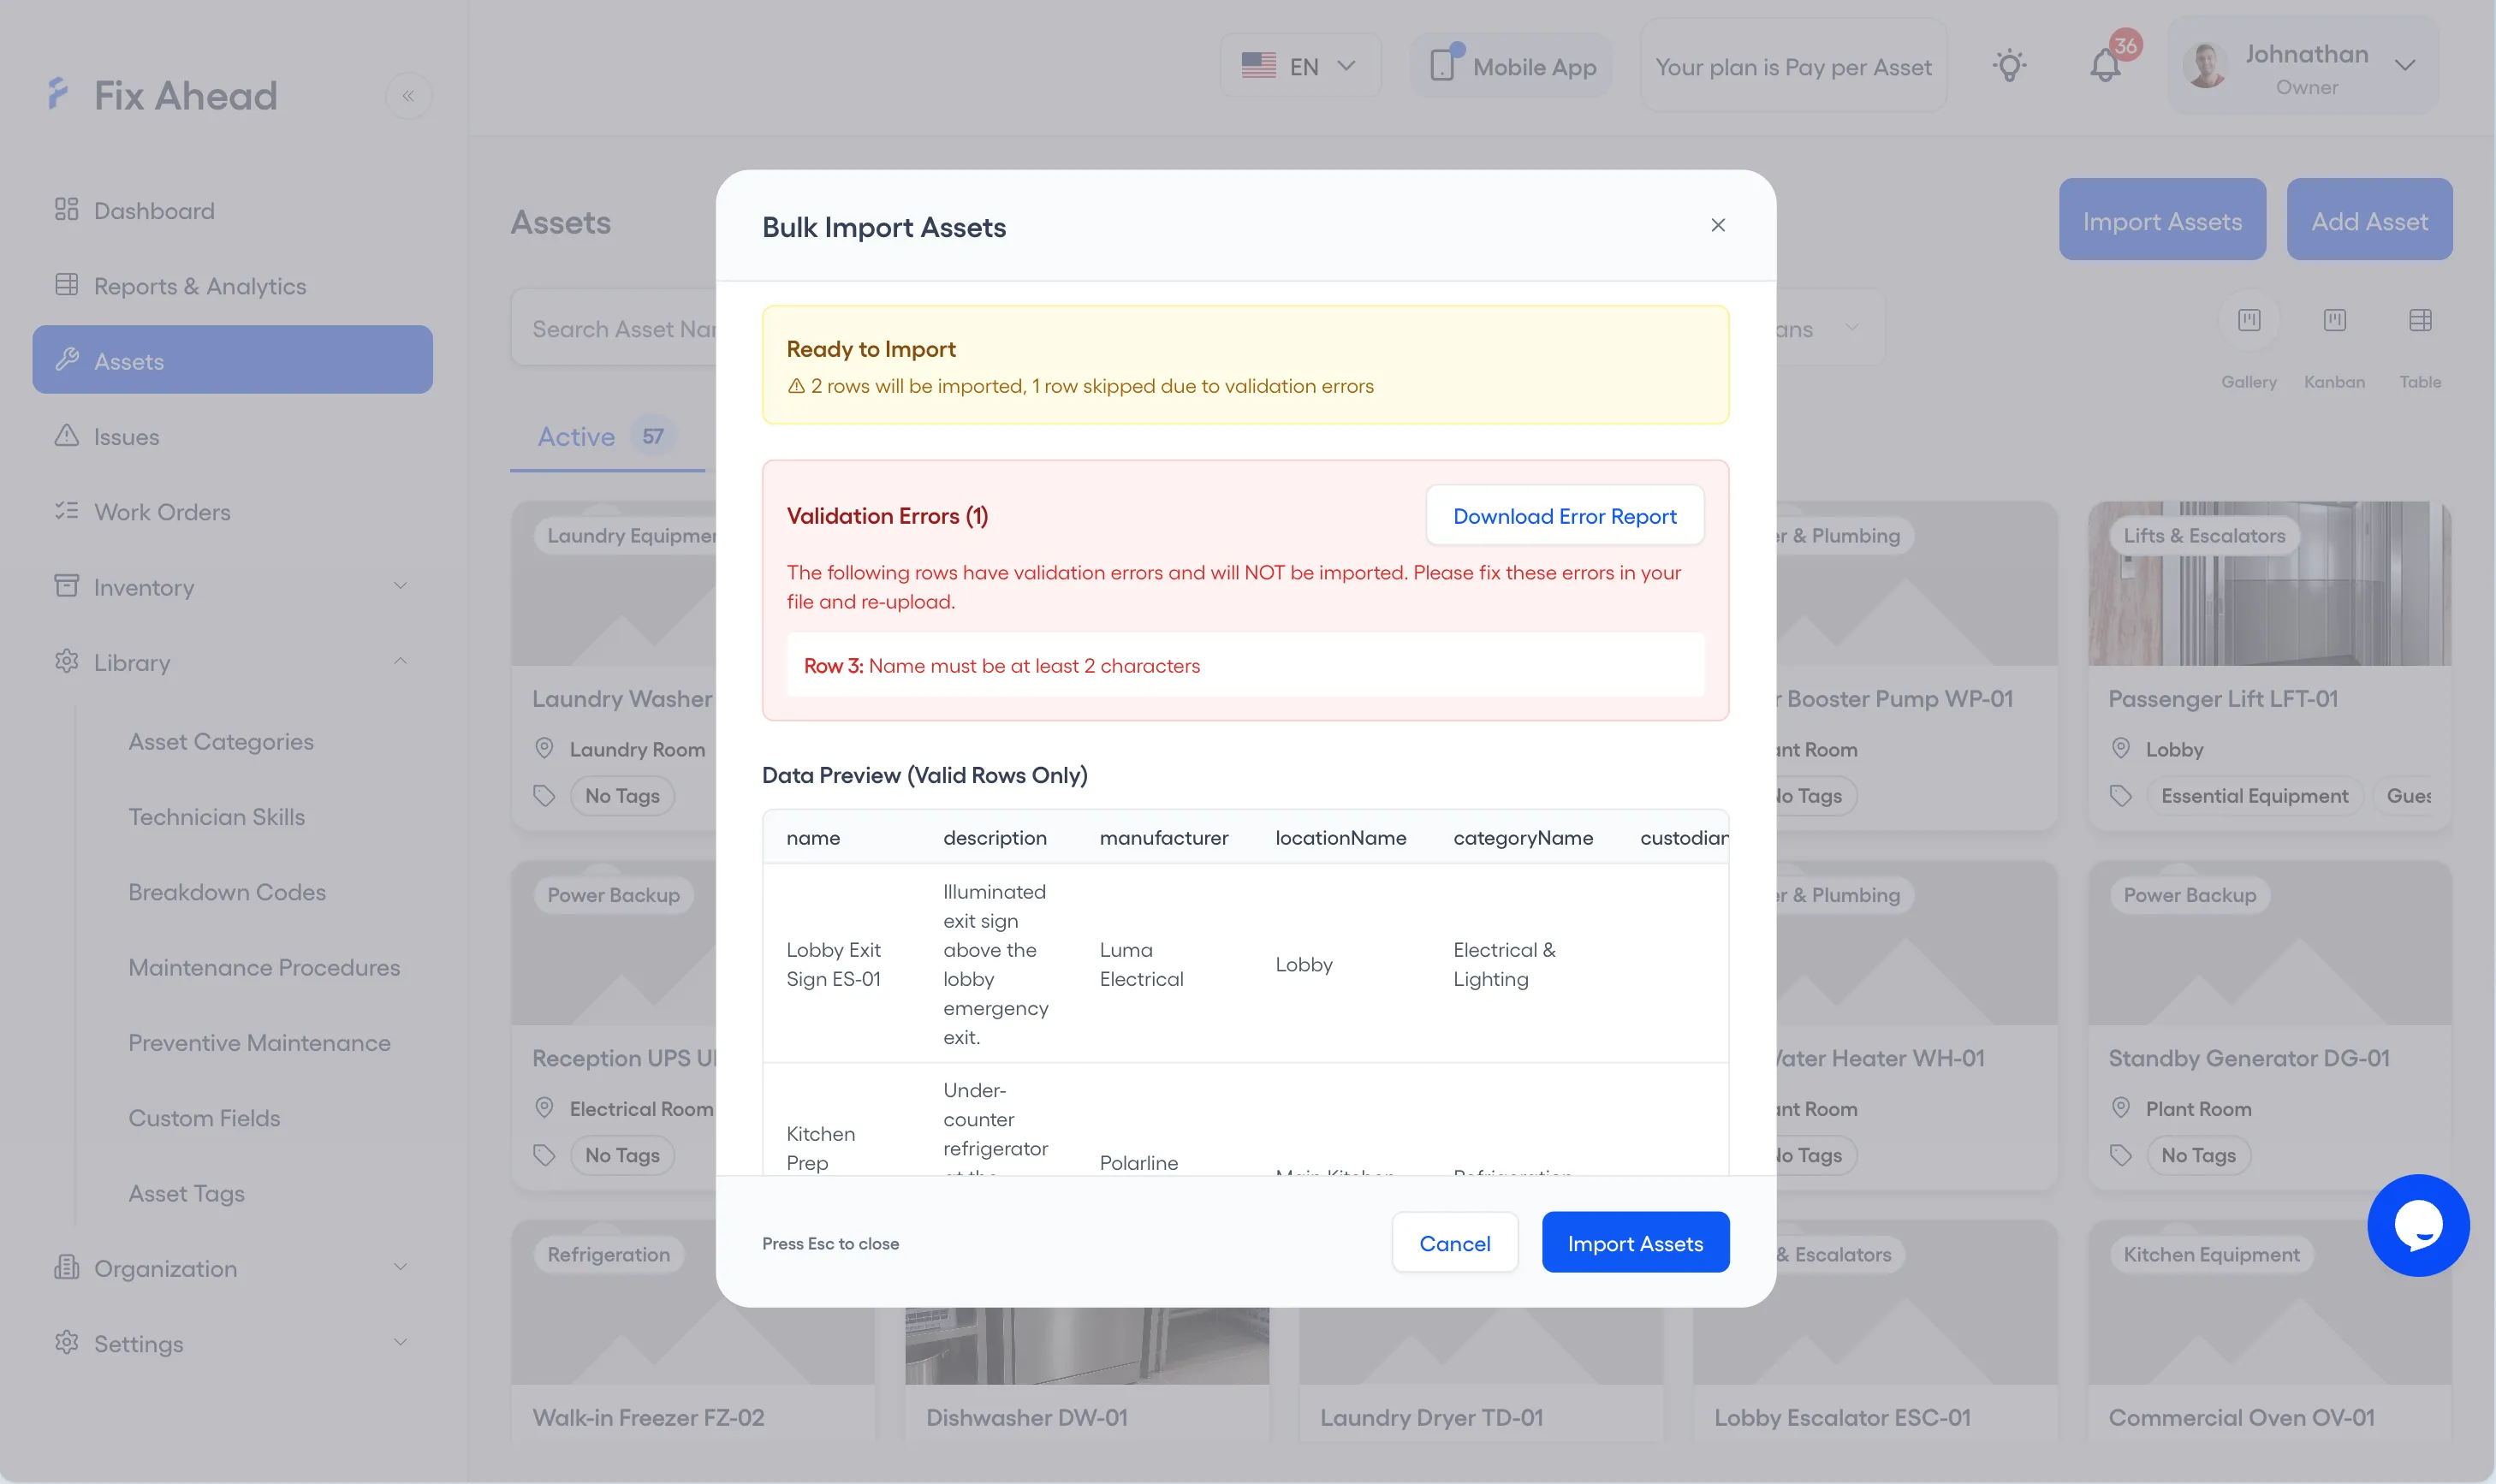The width and height of the screenshot is (2496, 1484).
Task: Click the Mobile App button
Action: (1511, 66)
